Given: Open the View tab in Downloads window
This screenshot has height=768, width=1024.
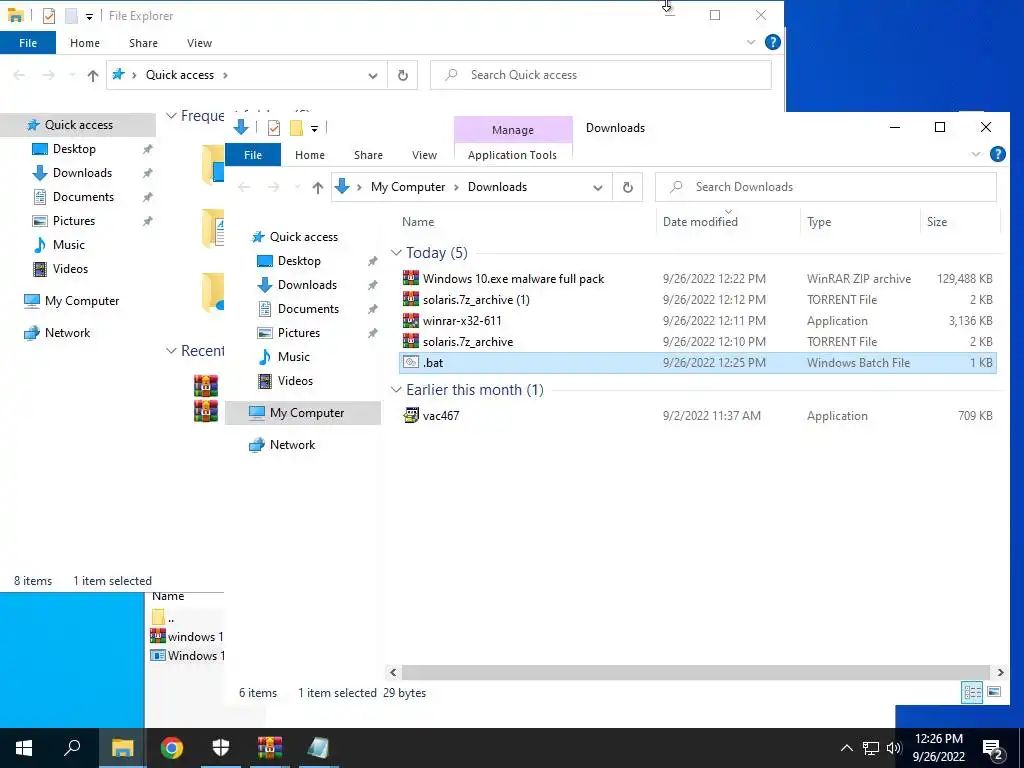Looking at the screenshot, I should tap(424, 155).
